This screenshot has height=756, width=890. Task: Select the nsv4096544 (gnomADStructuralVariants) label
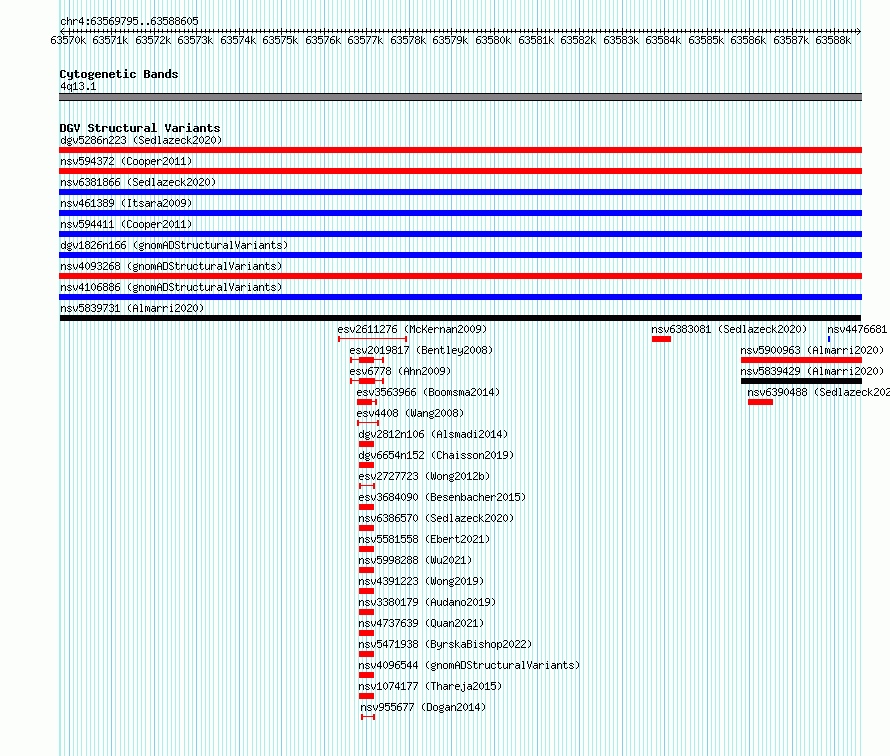coord(469,665)
